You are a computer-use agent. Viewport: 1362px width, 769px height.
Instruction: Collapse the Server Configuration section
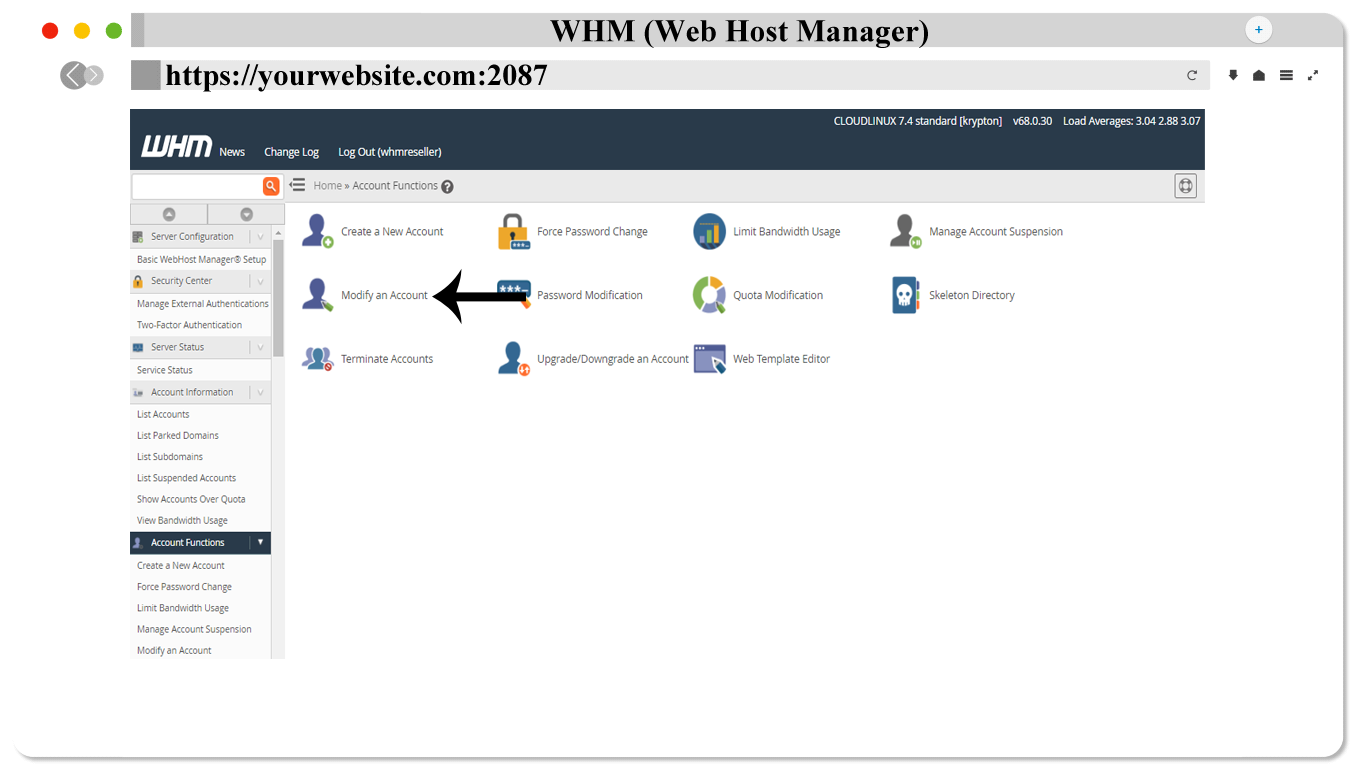[260, 237]
